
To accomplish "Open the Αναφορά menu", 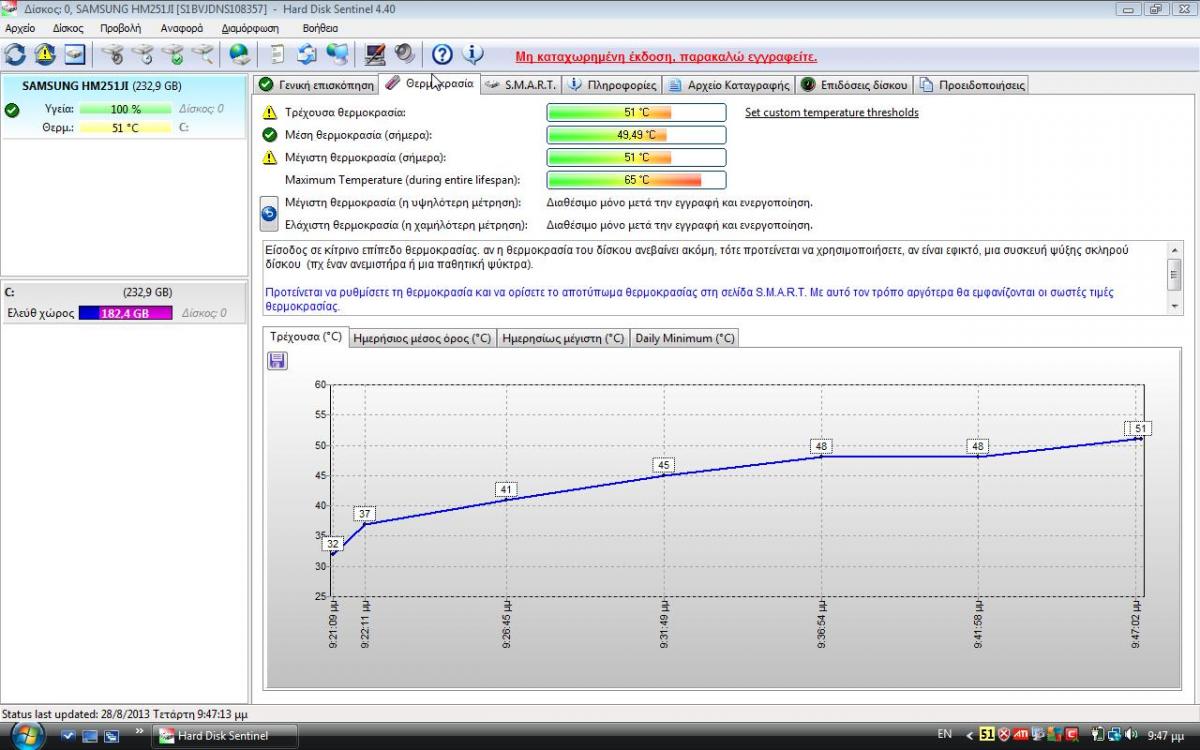I will point(180,28).
